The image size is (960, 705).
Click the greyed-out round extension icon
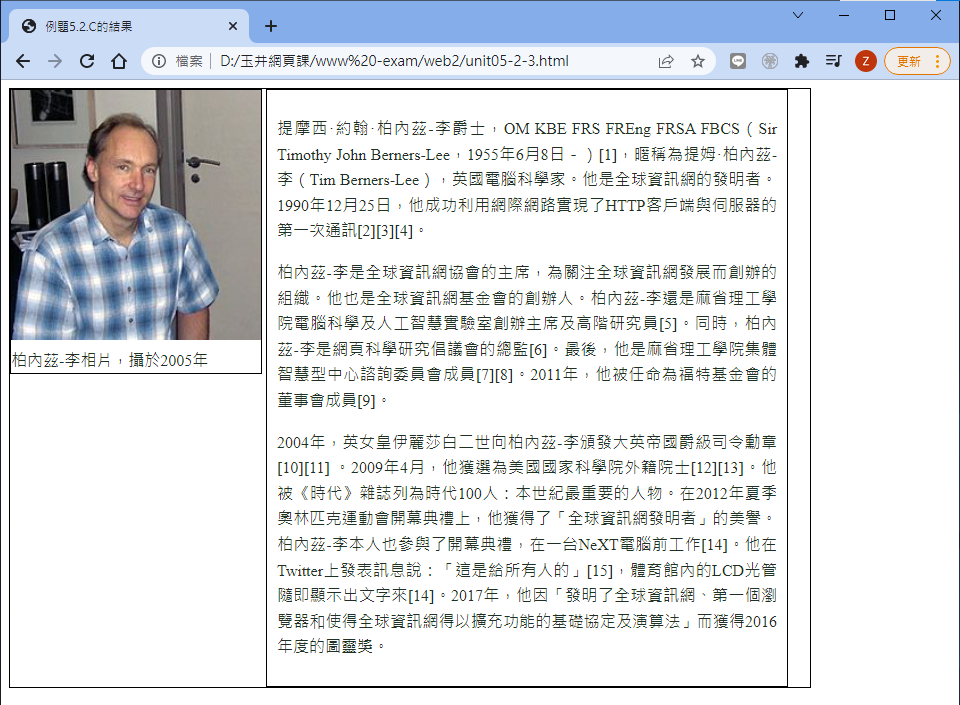click(769, 61)
